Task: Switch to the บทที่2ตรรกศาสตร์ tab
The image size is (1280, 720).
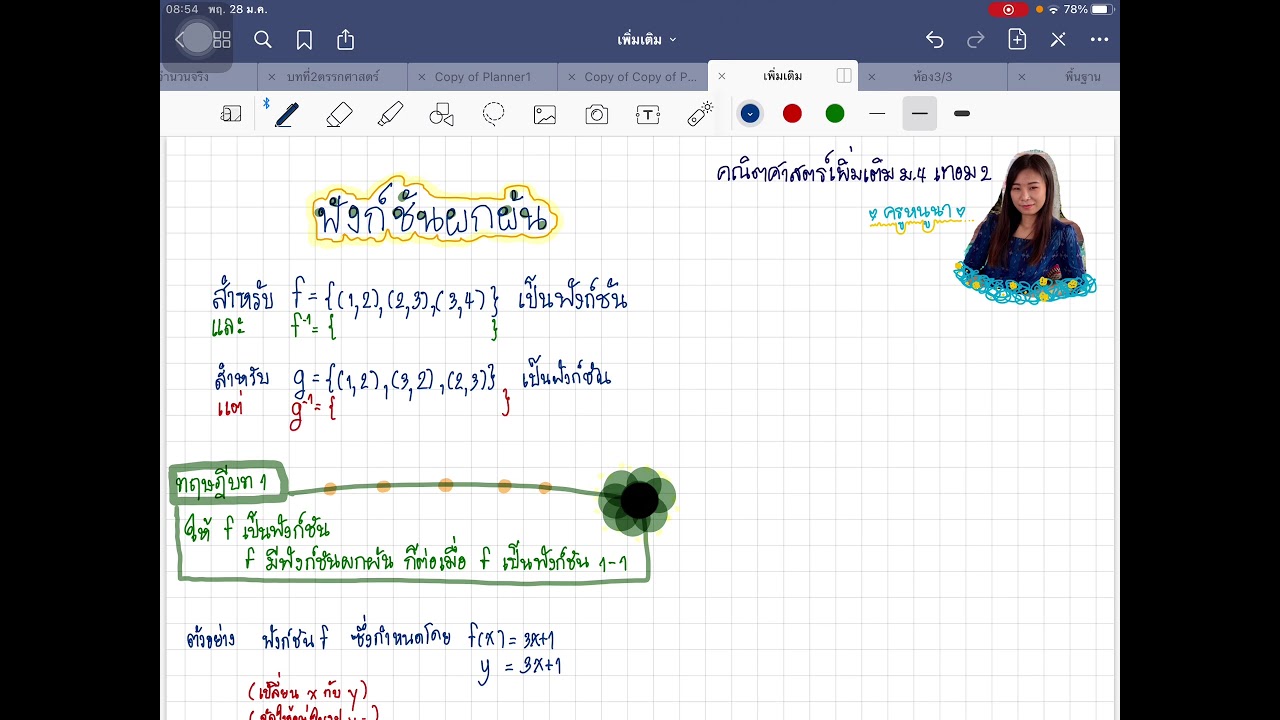Action: (x=333, y=77)
